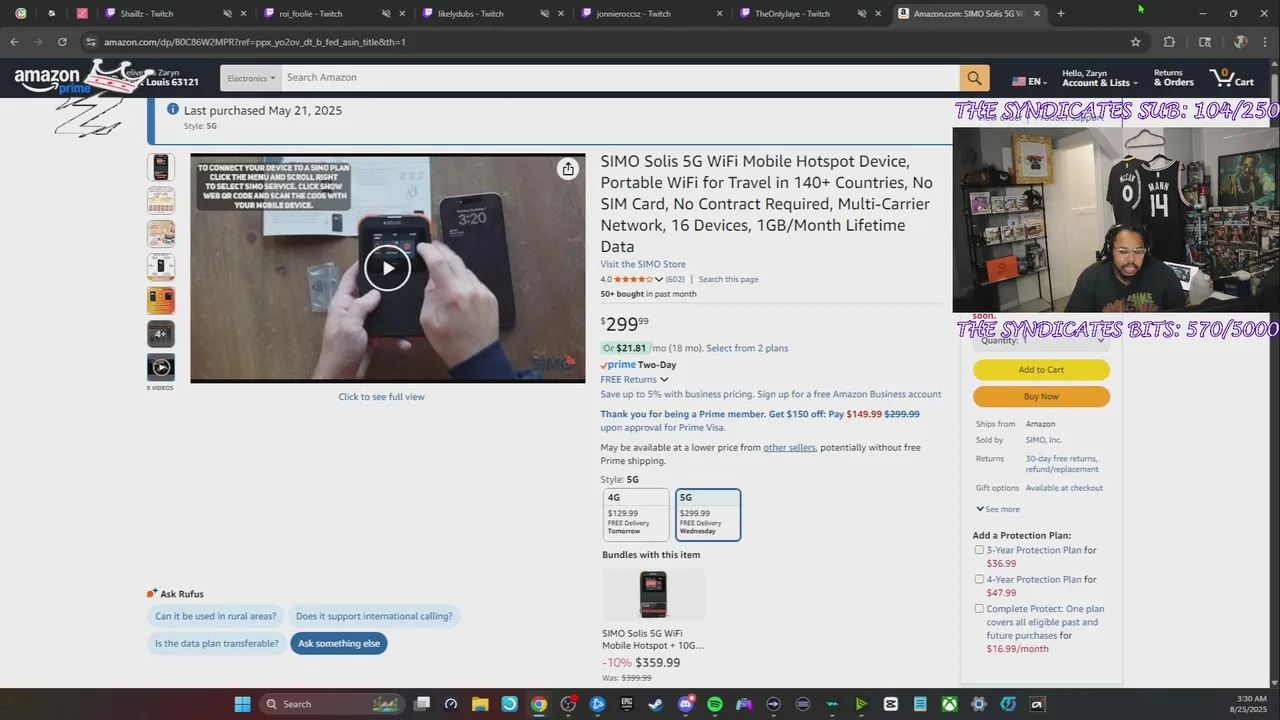Open Returns & Orders
This screenshot has height=720, width=1280.
1173,78
